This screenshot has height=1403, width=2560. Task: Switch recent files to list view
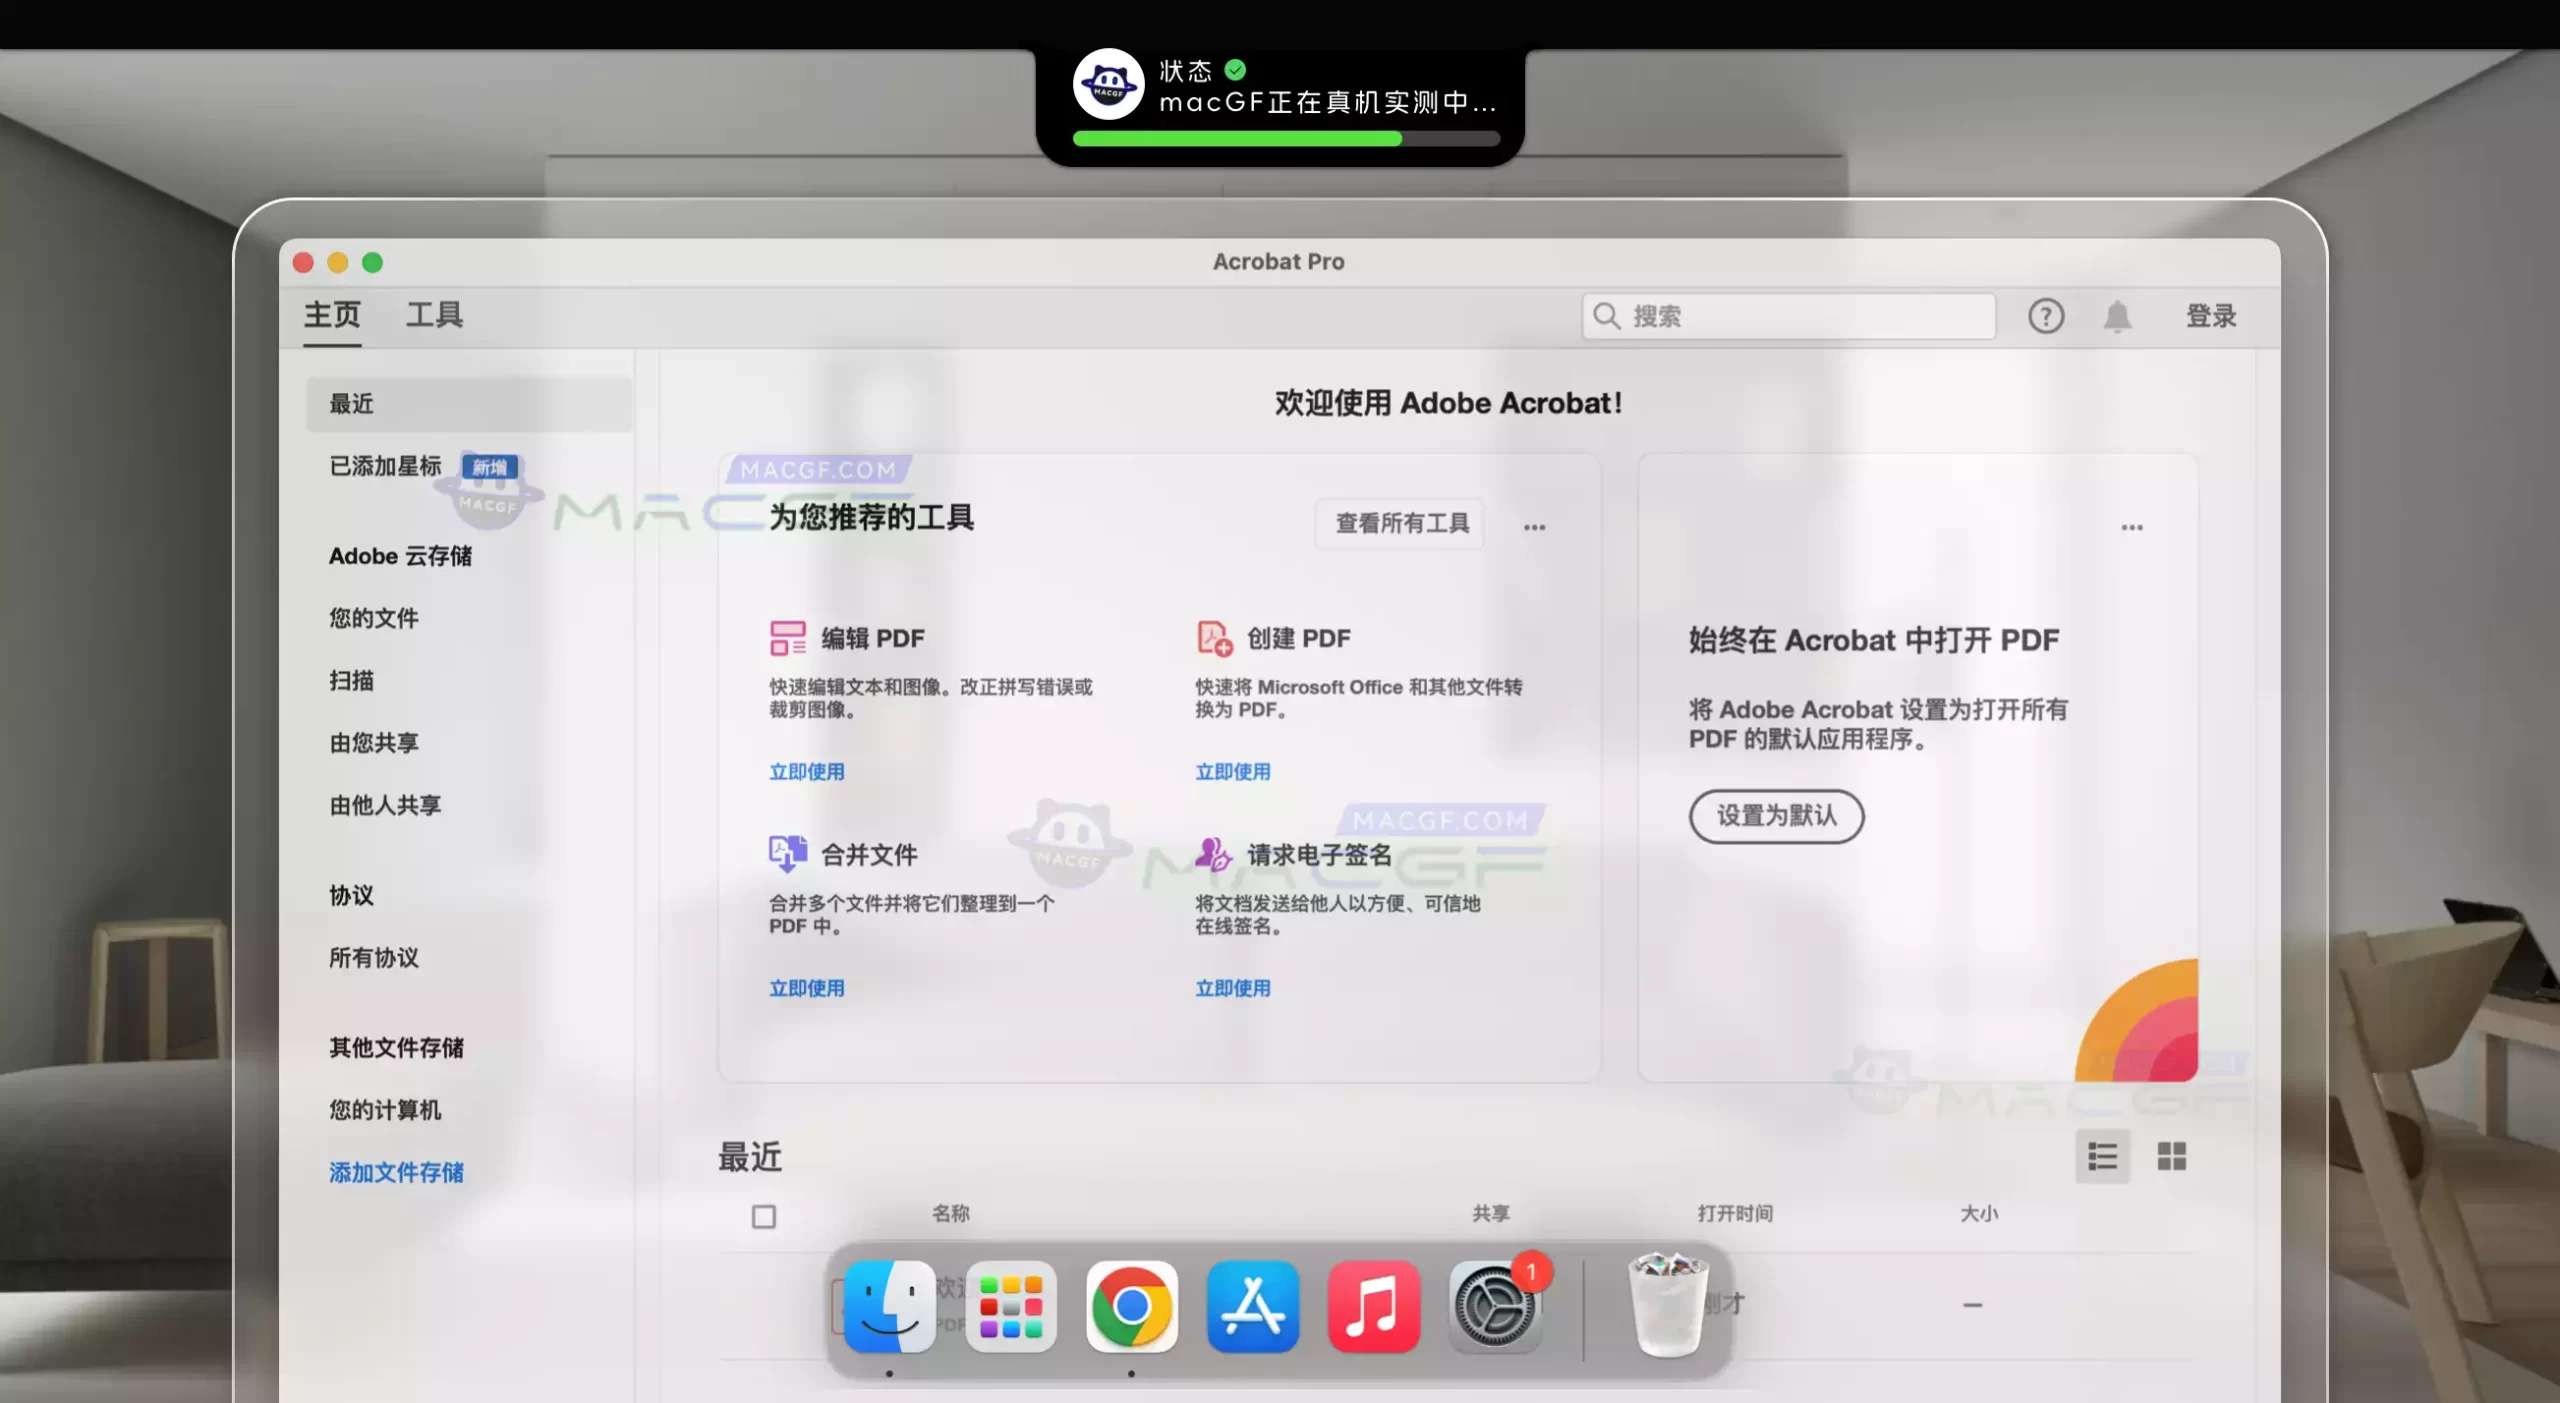coord(2102,1157)
